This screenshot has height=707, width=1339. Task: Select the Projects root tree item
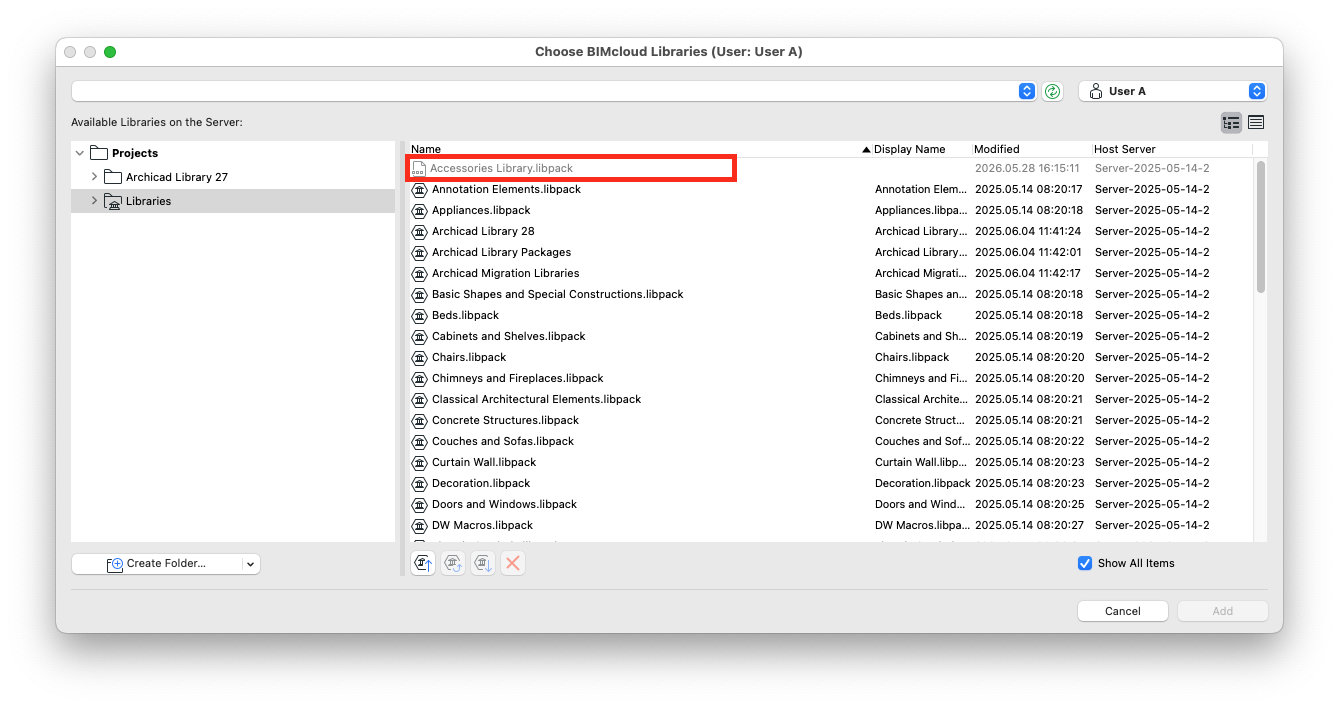pyautogui.click(x=134, y=153)
